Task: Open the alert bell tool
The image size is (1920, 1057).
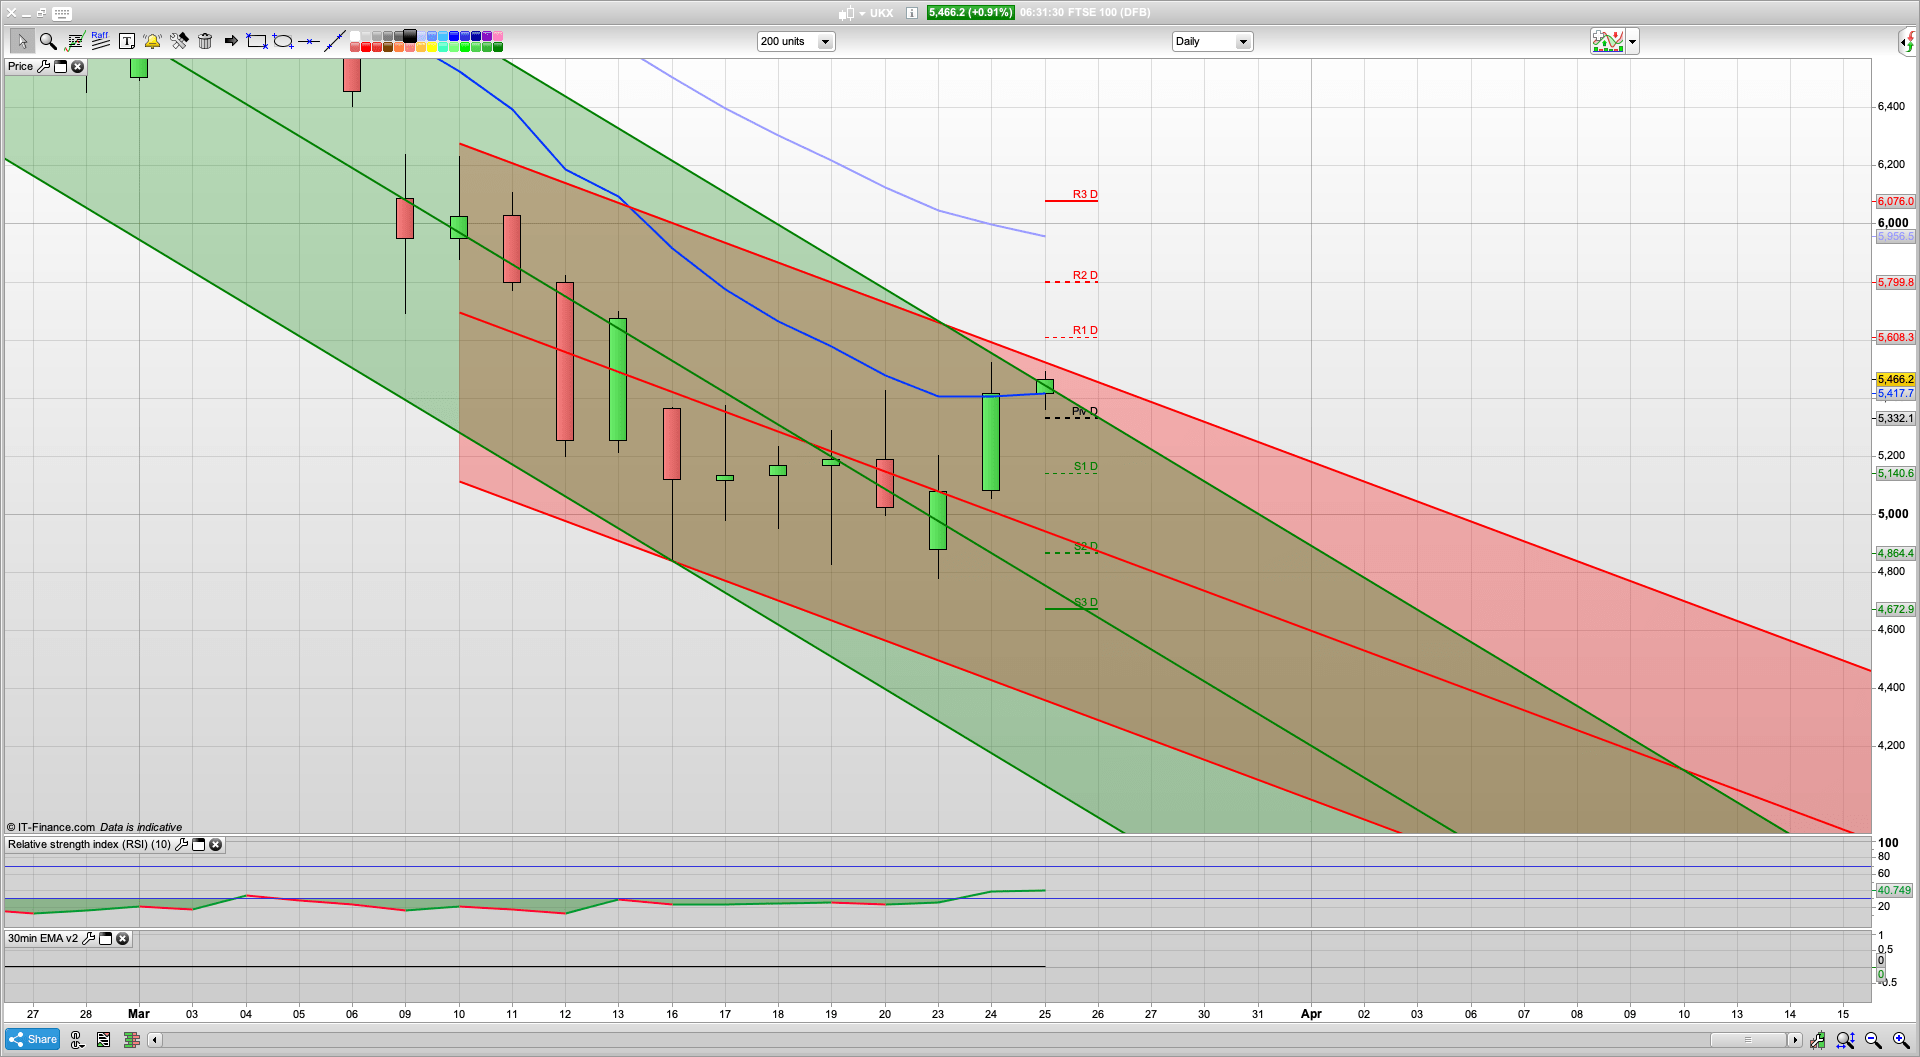Action: pyautogui.click(x=152, y=41)
